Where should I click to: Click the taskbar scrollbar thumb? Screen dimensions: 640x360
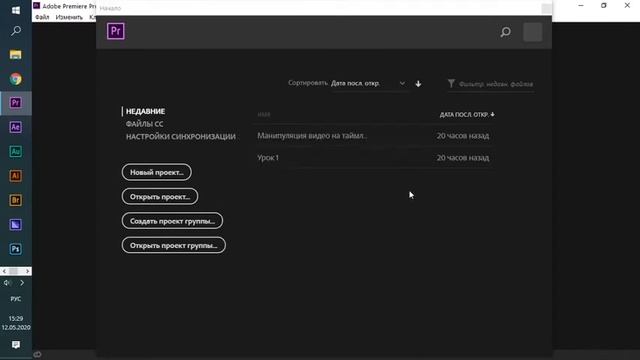tap(14, 271)
